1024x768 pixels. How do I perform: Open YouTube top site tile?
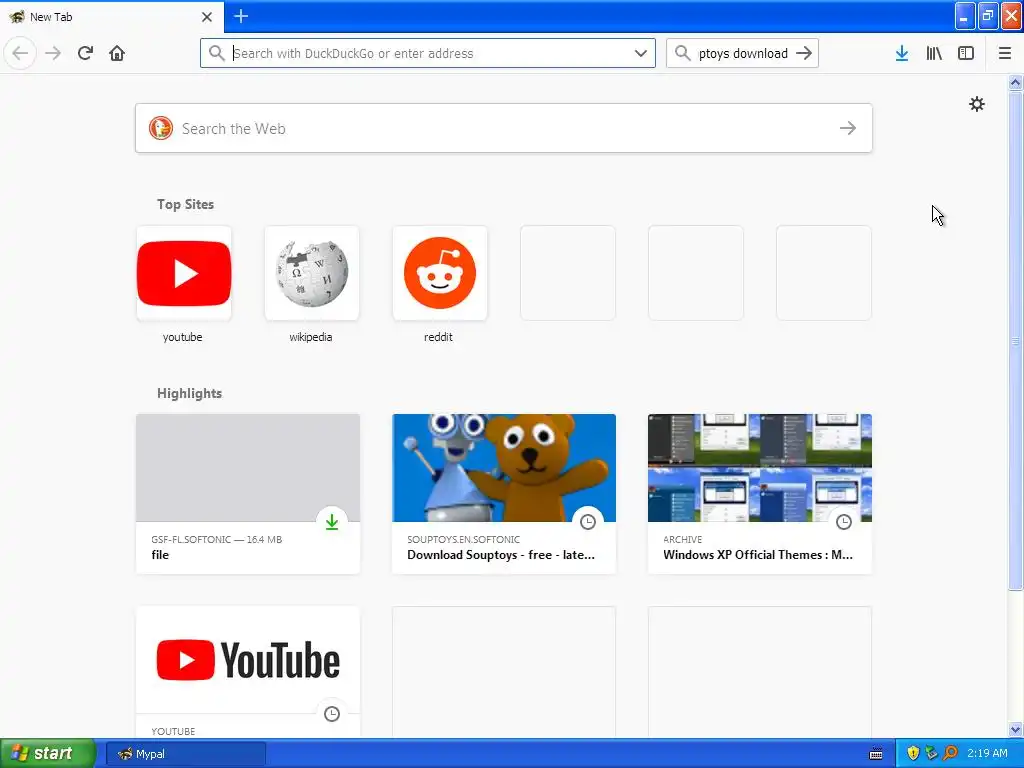(184, 273)
